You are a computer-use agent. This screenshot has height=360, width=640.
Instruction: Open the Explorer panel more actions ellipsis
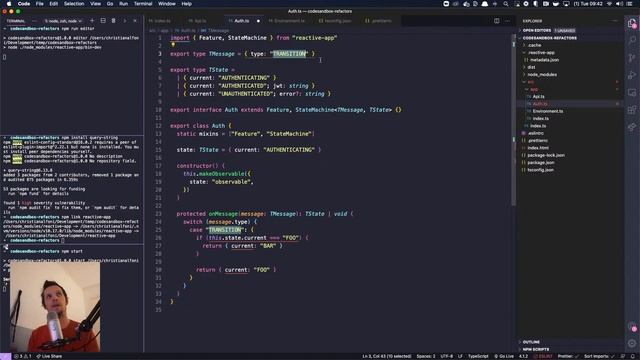pos(615,21)
